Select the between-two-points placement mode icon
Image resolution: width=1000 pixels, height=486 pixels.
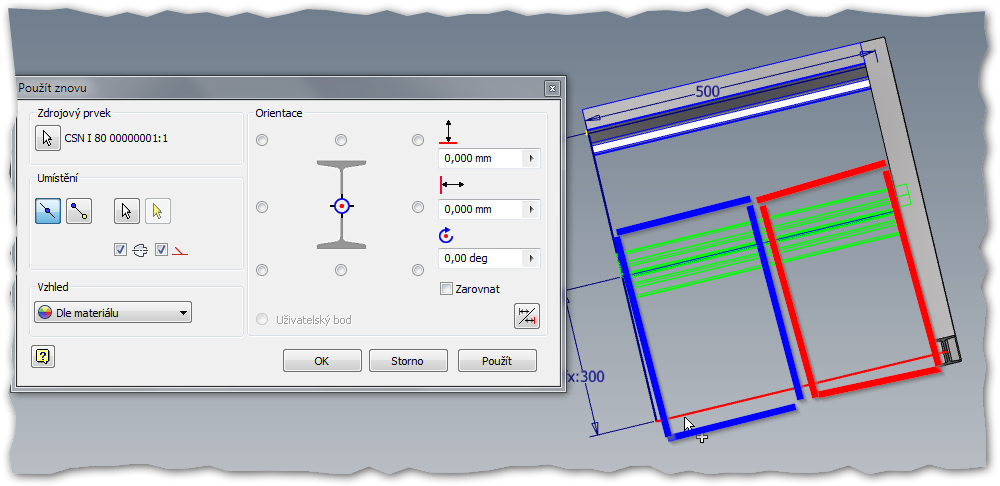[79, 210]
